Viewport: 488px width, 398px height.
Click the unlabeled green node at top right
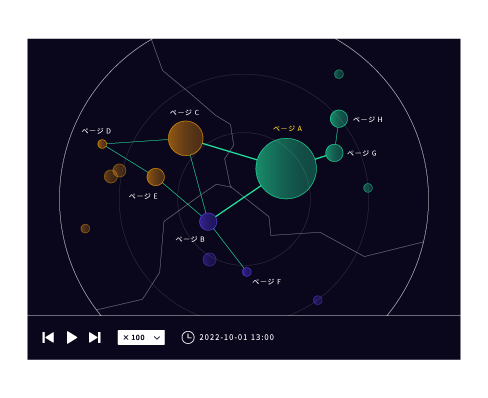pos(339,74)
